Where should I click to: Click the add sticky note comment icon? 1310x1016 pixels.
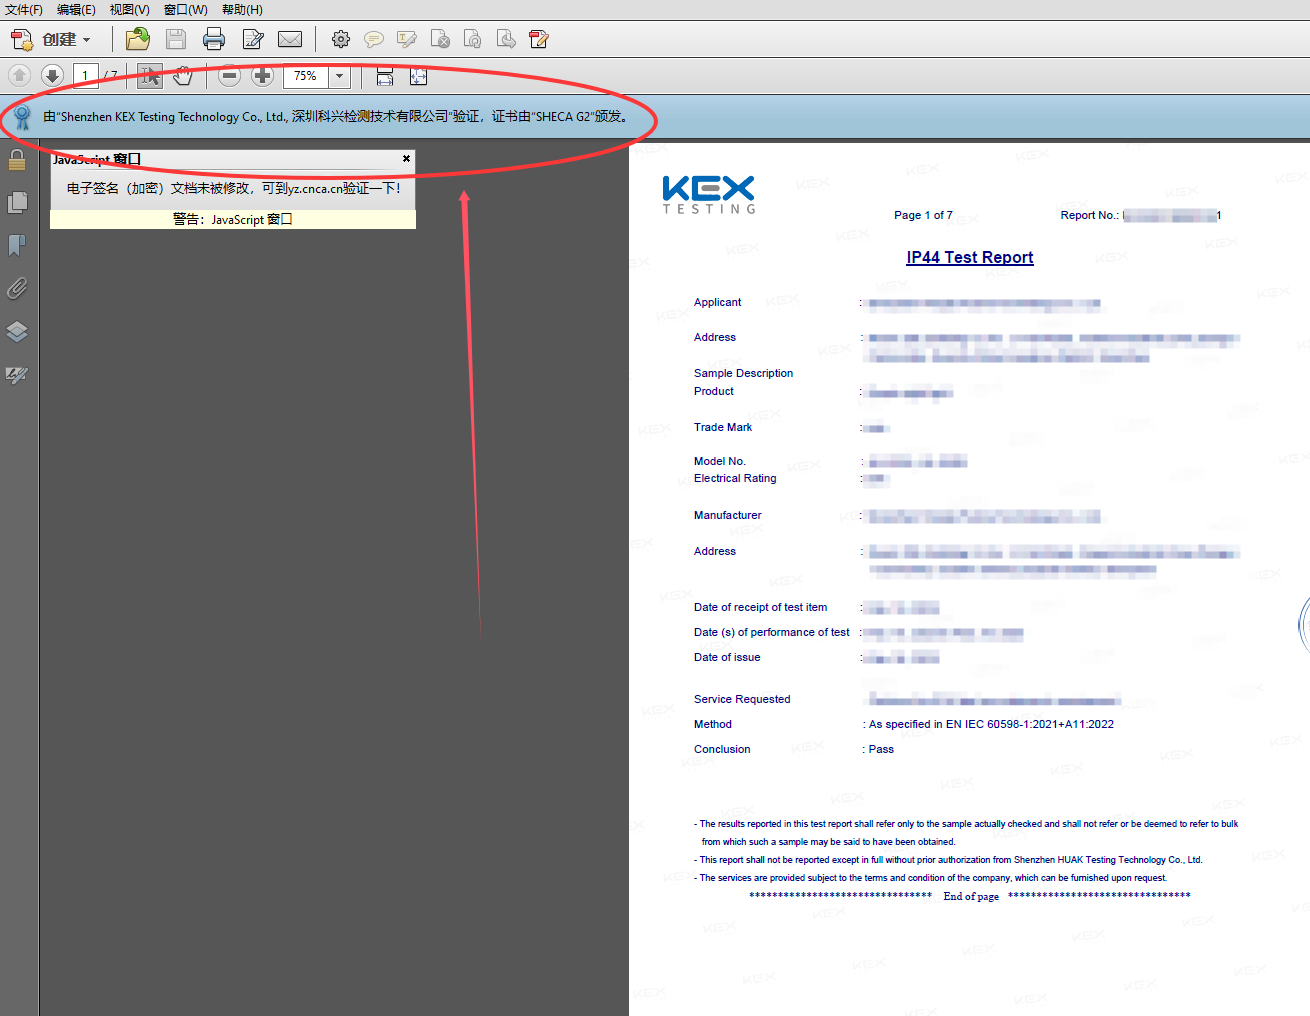pos(374,40)
